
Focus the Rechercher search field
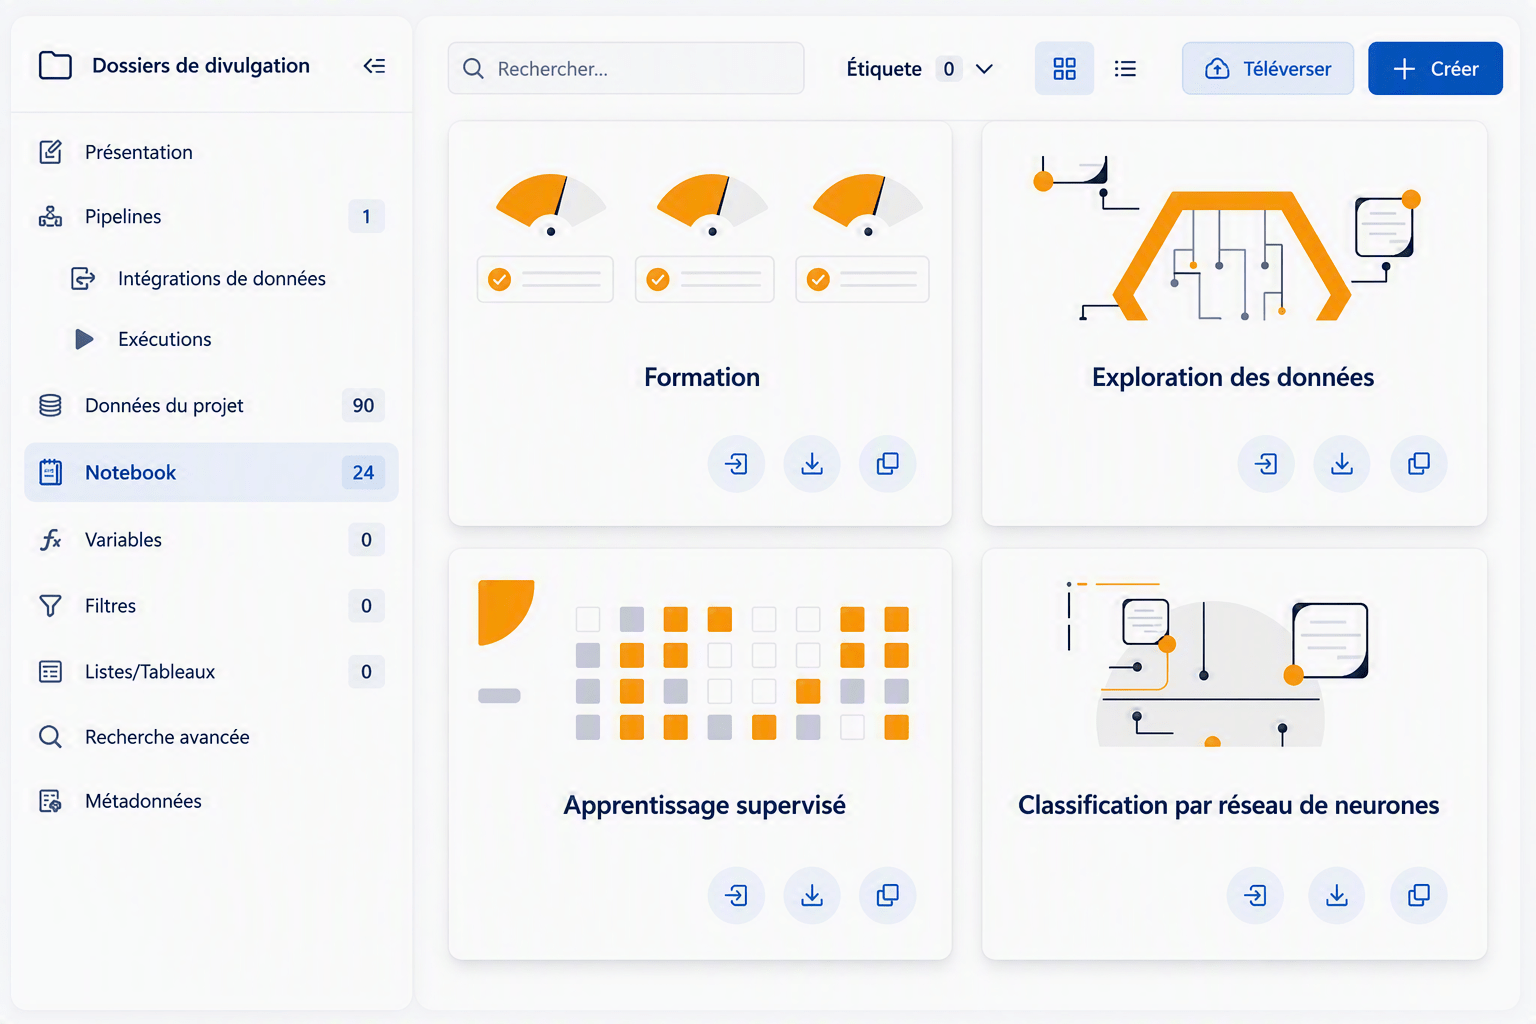coord(626,68)
